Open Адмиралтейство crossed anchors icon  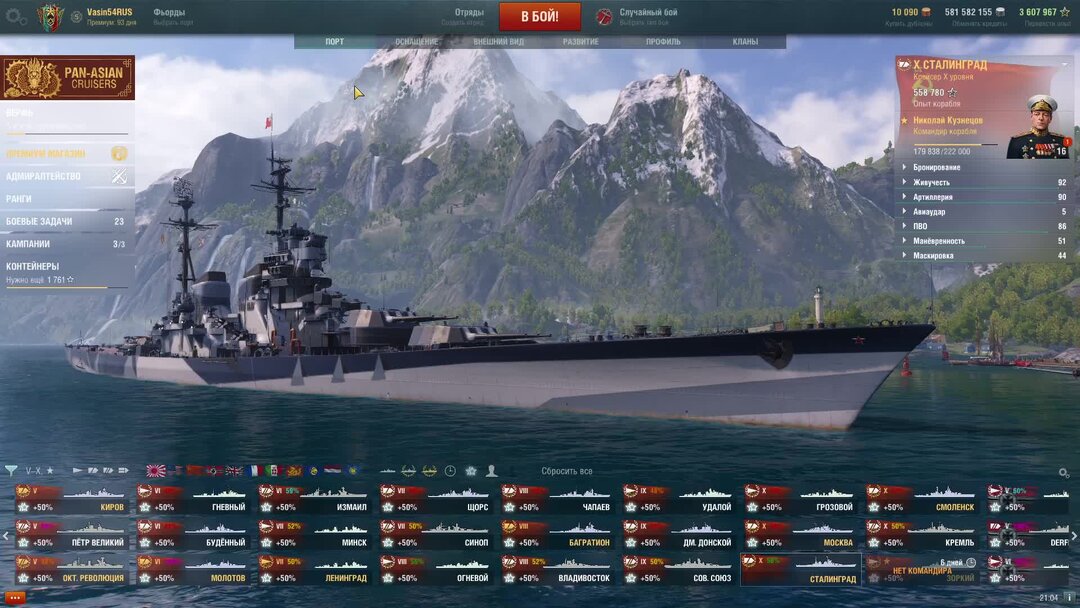pyautogui.click(x=119, y=176)
